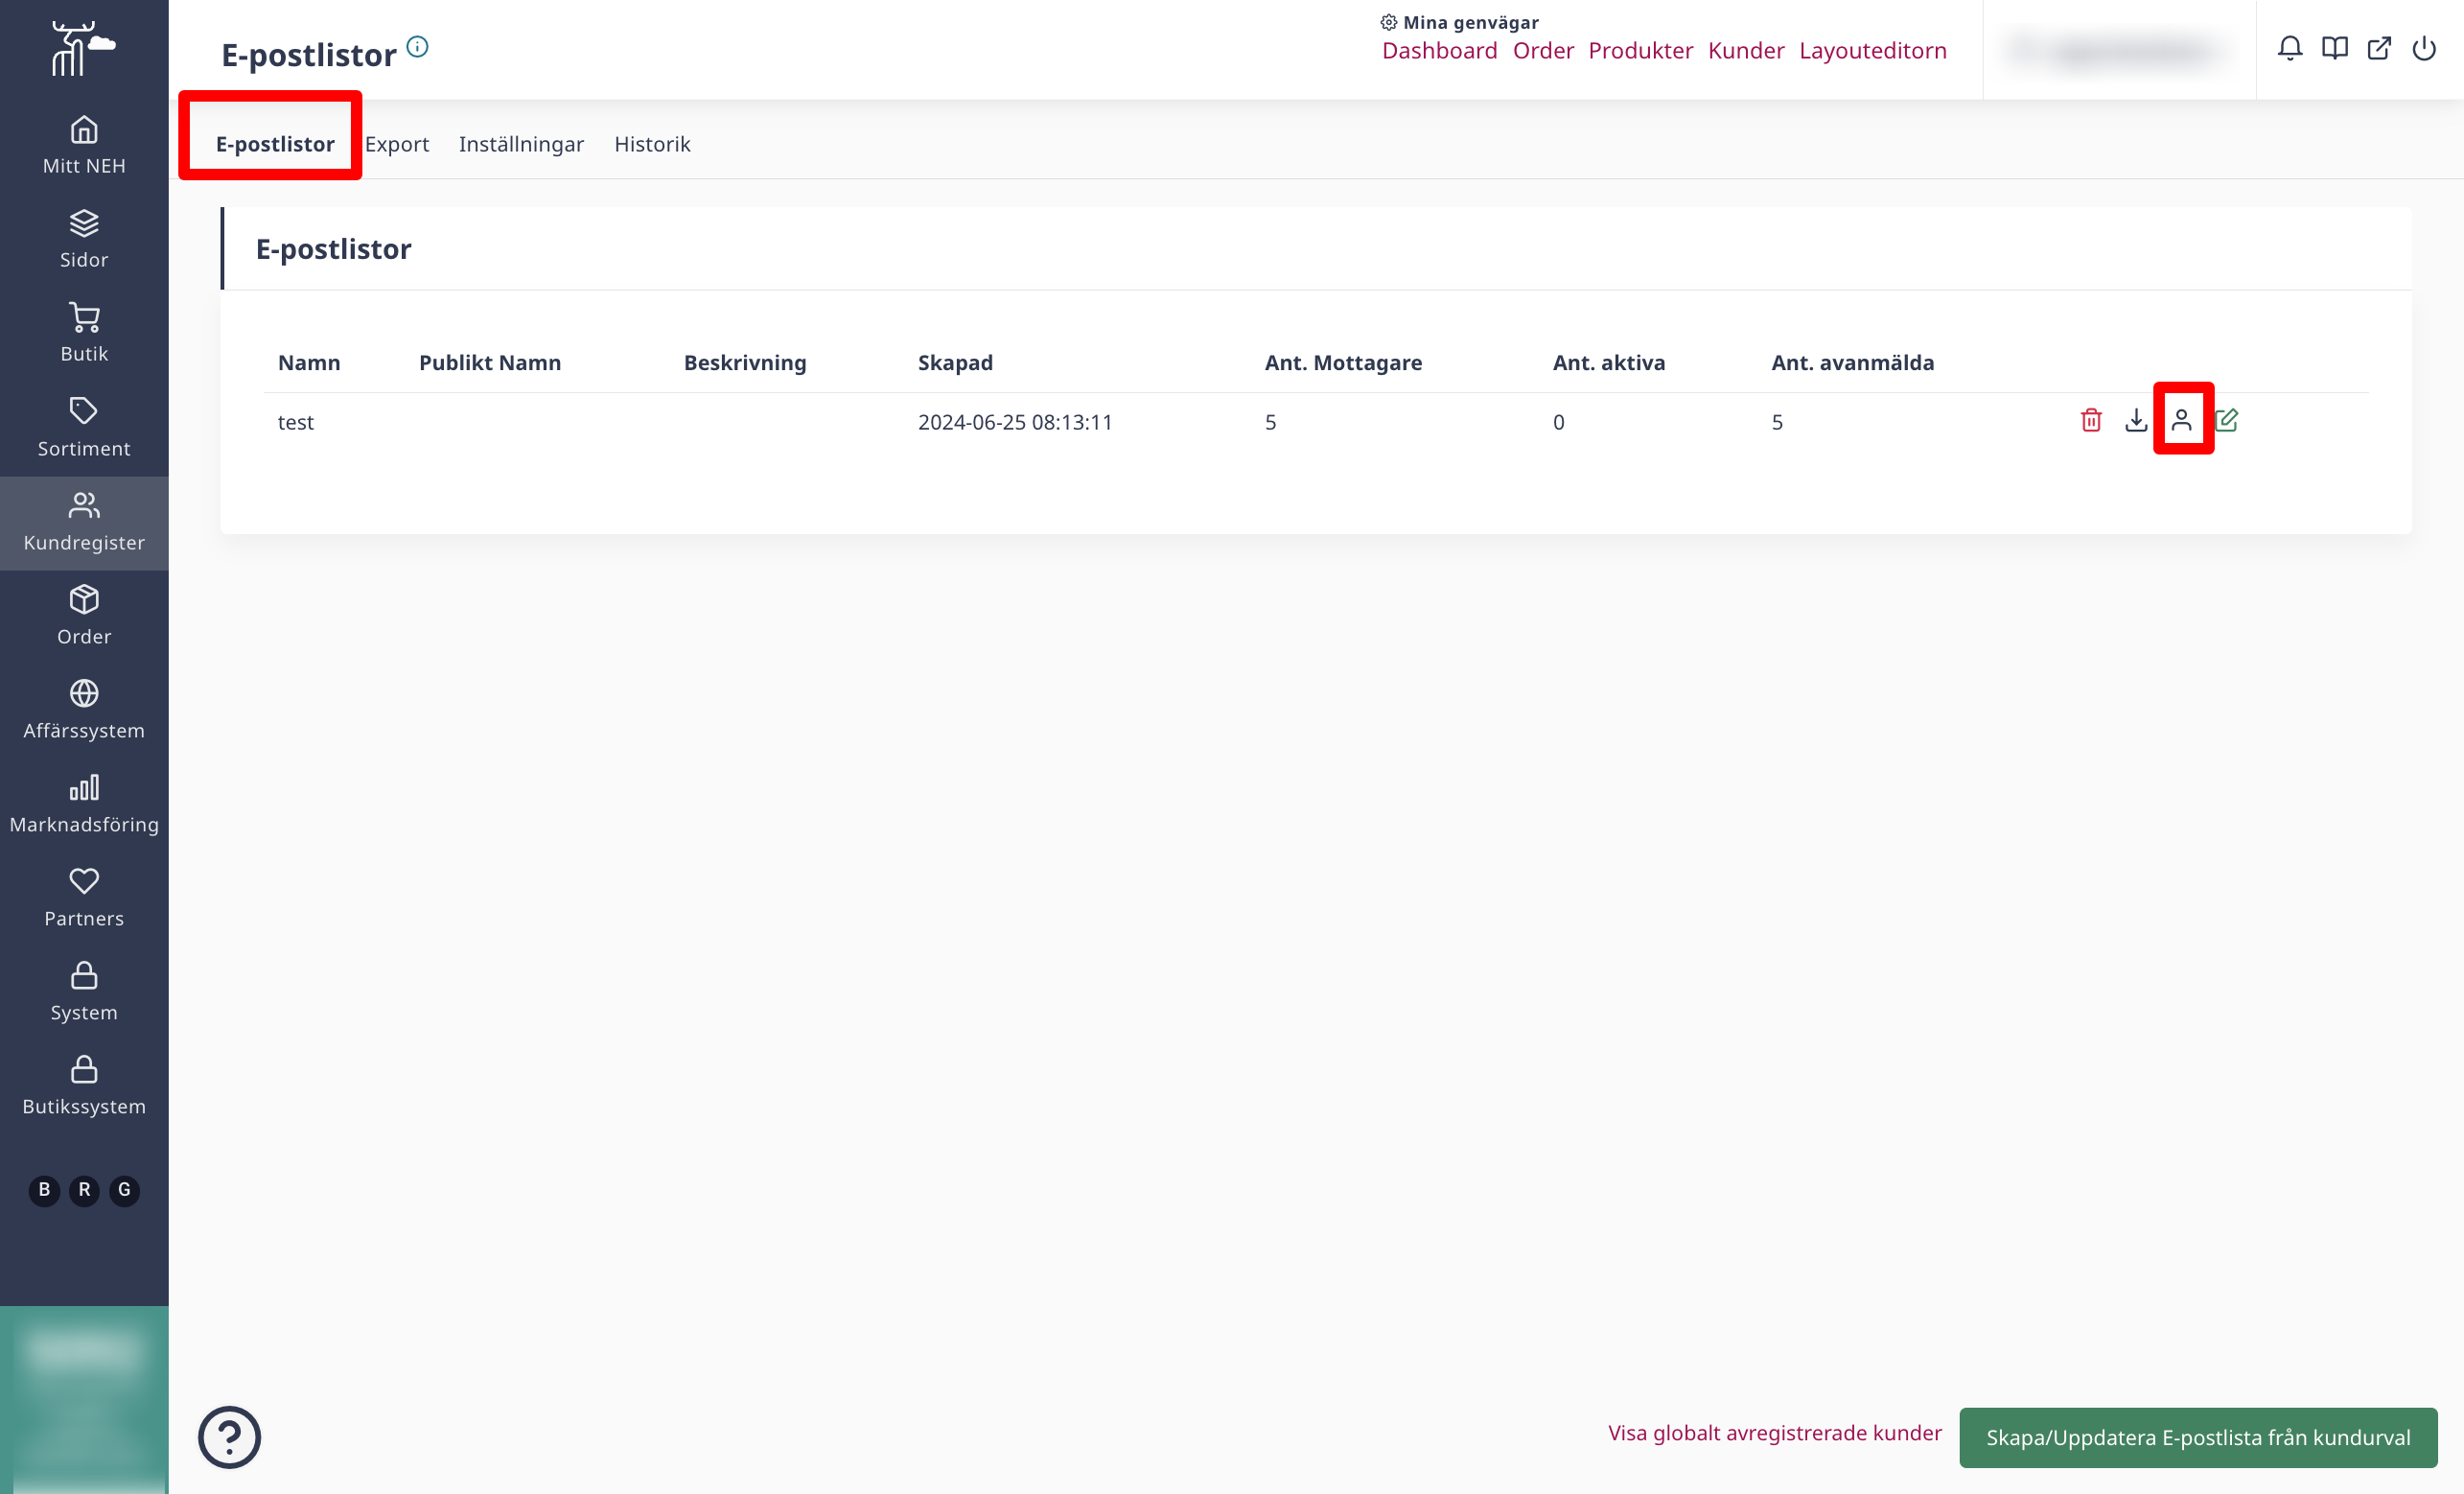The height and width of the screenshot is (1494, 2464).
Task: Click the moose logo in sidebar
Action: [84, 48]
